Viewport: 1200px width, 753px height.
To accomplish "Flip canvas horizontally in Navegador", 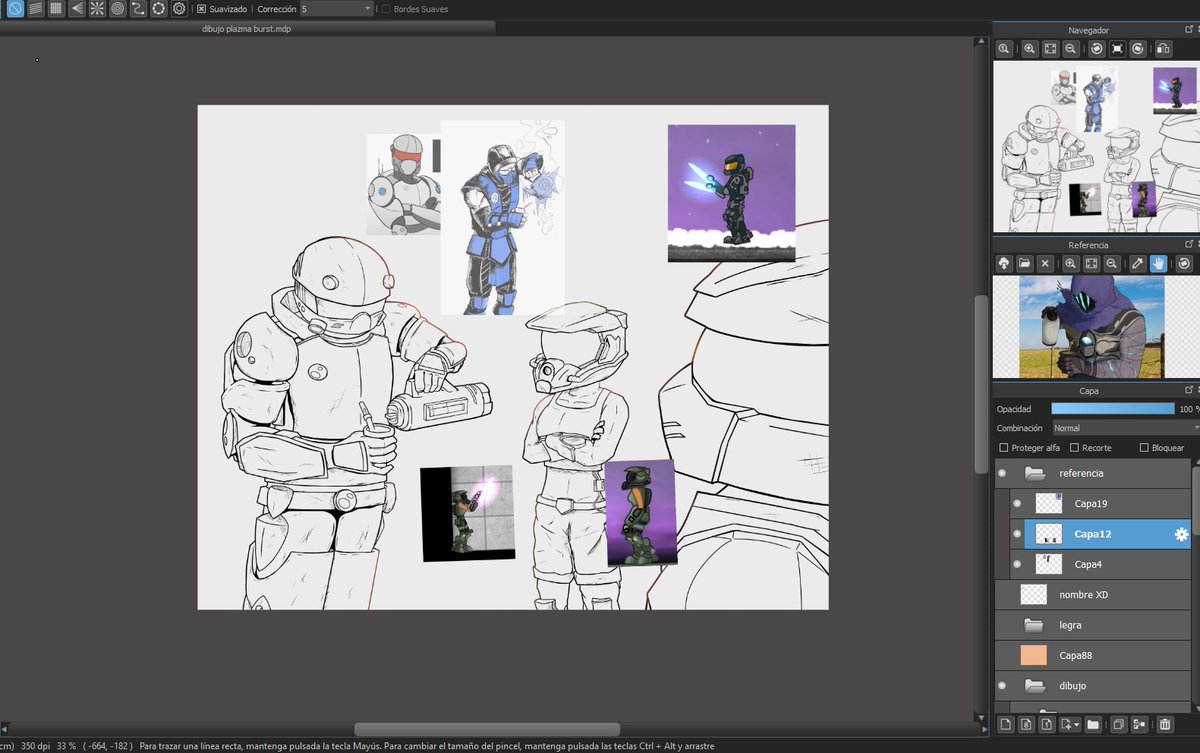I will pos(1163,48).
